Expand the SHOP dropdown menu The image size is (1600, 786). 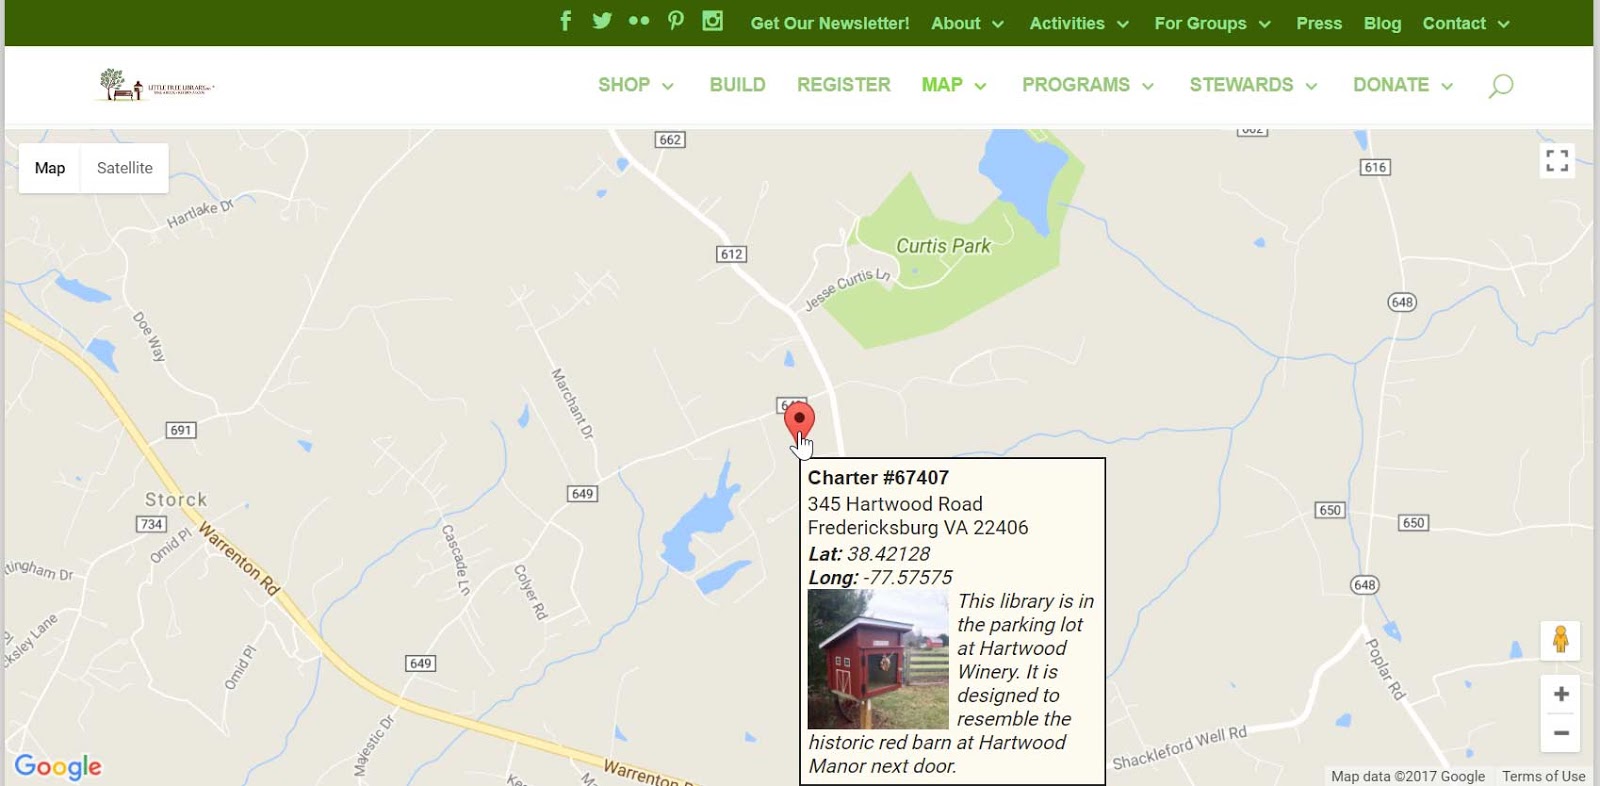coord(636,85)
